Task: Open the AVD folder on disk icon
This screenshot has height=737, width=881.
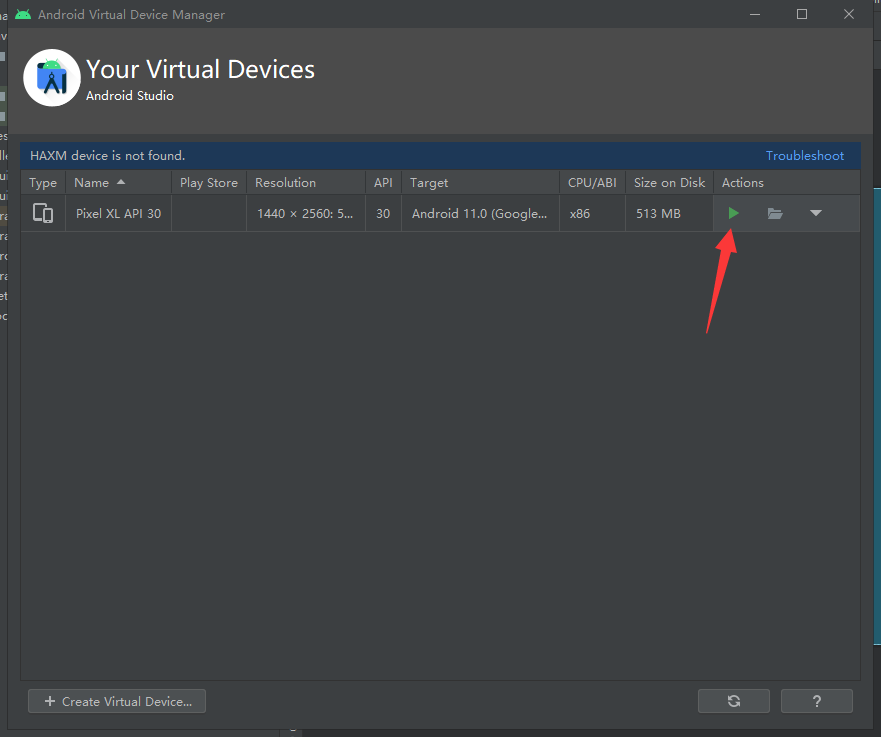Action: 775,213
